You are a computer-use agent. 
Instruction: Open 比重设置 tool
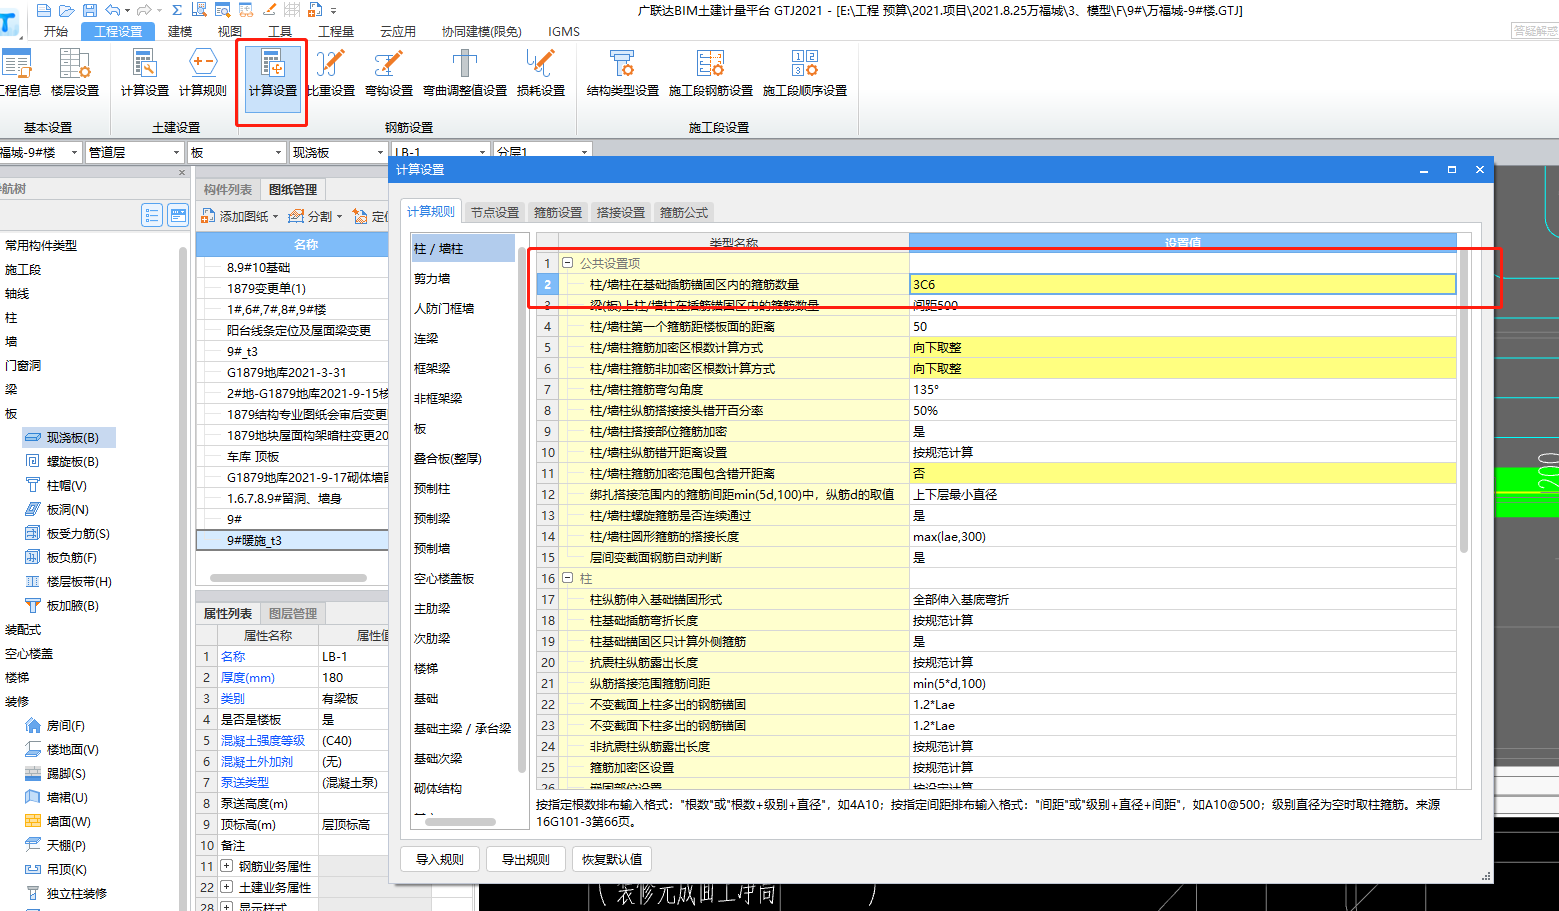click(x=331, y=73)
